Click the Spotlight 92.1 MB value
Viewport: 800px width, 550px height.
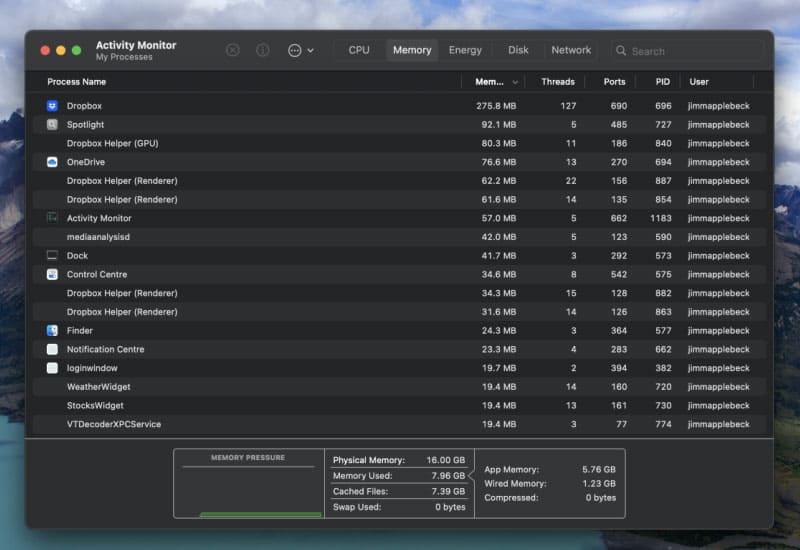498,124
